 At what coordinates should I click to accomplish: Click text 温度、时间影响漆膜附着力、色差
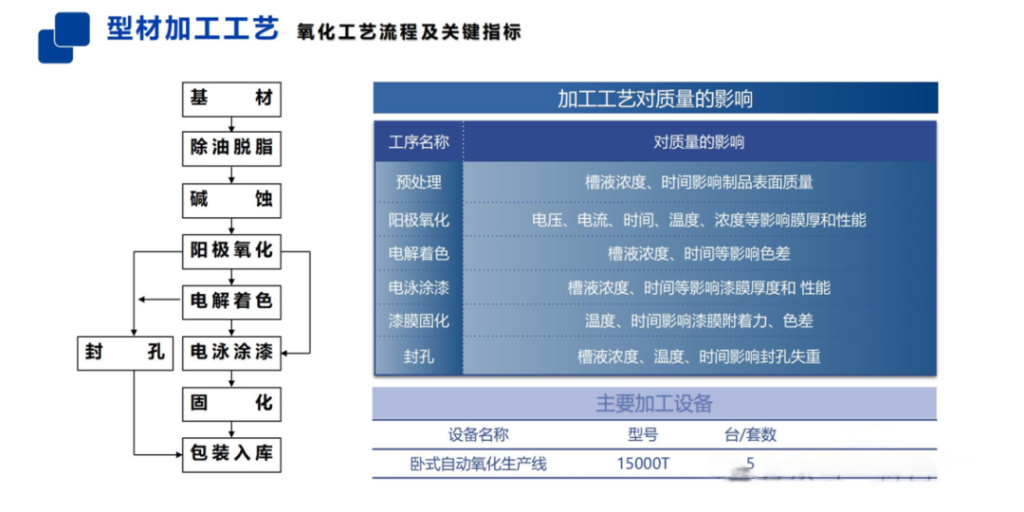[x=699, y=321]
